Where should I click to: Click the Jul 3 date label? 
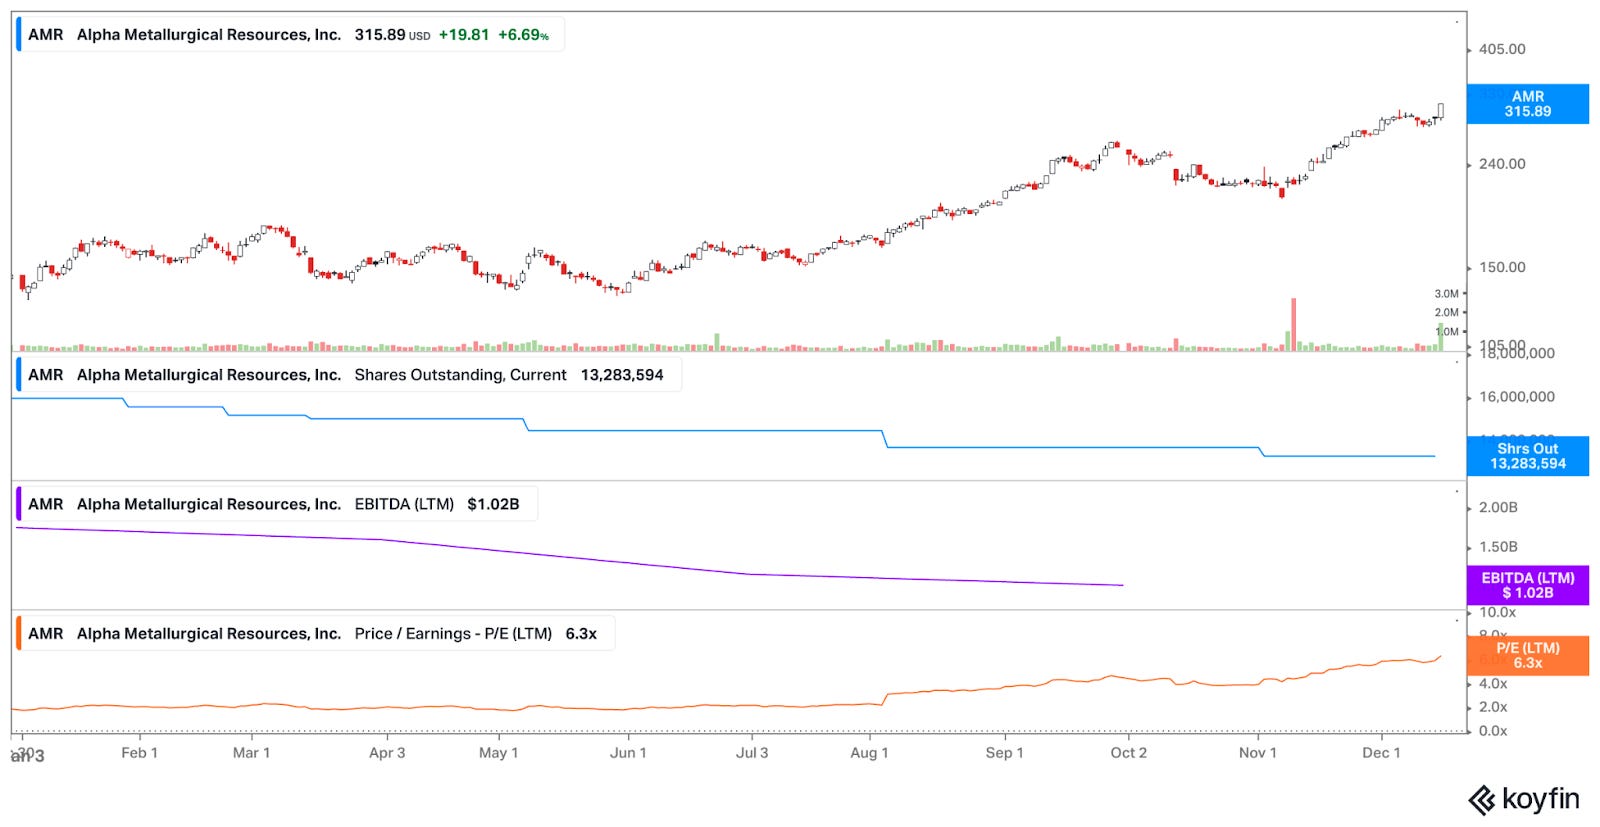coord(752,753)
